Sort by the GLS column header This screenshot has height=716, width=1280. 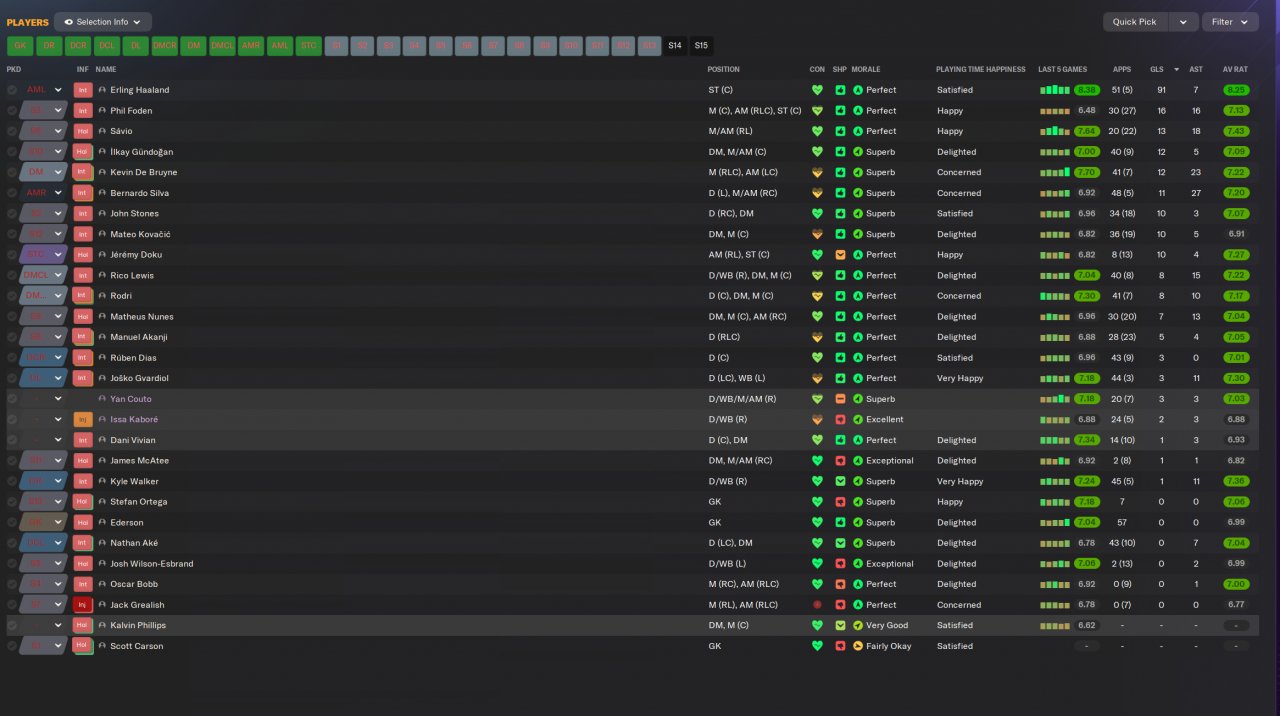pos(1156,70)
